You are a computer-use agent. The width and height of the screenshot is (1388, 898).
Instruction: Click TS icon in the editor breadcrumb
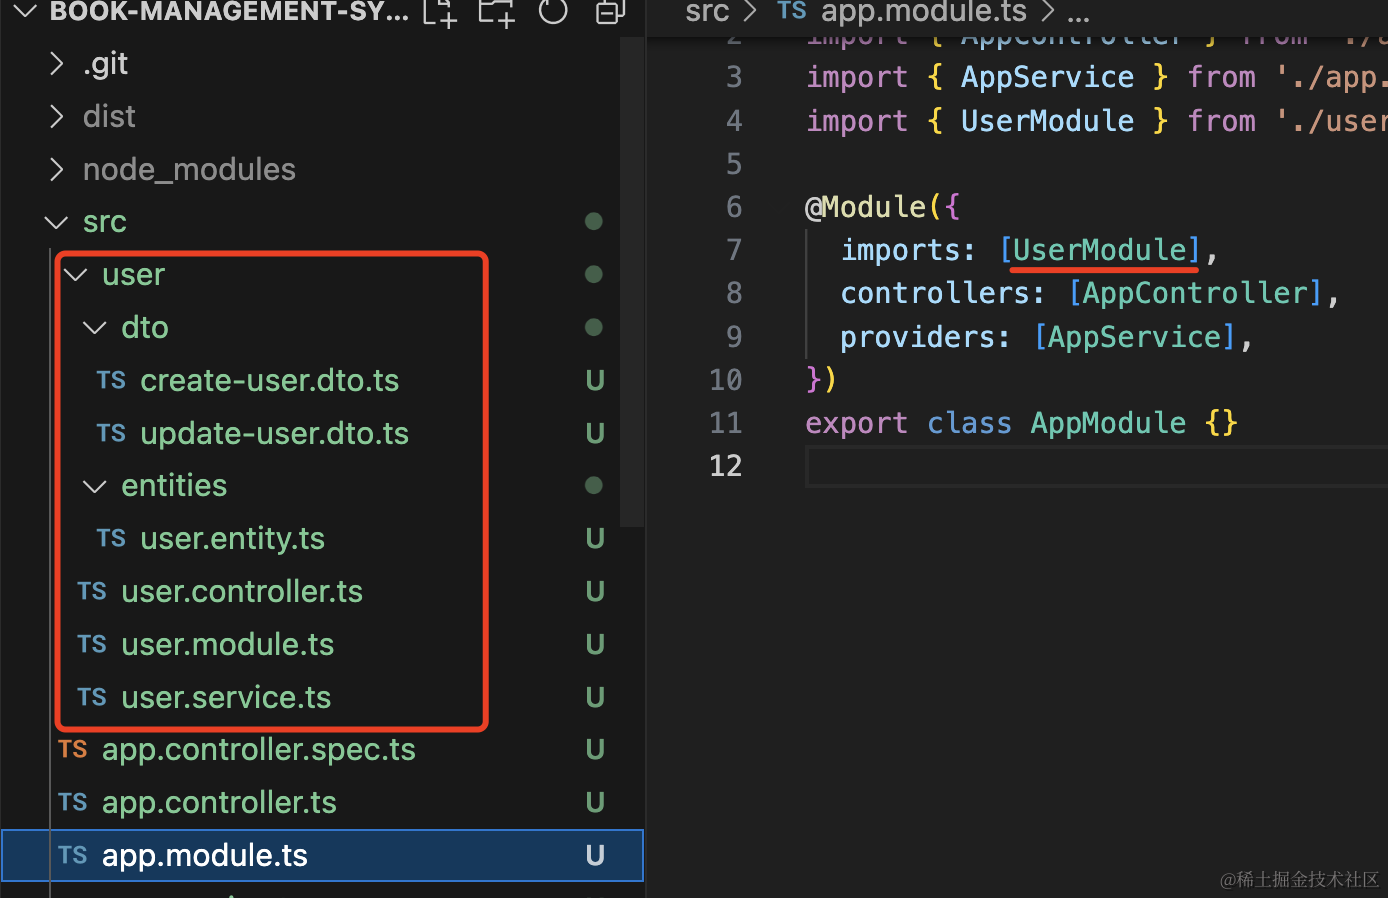(792, 11)
